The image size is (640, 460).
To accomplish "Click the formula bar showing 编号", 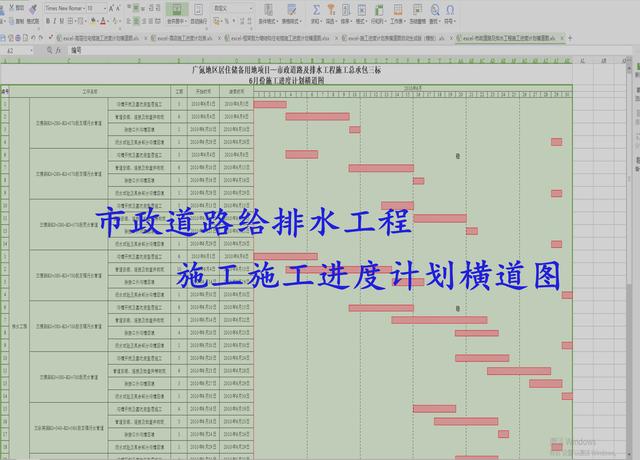I will click(351, 50).
